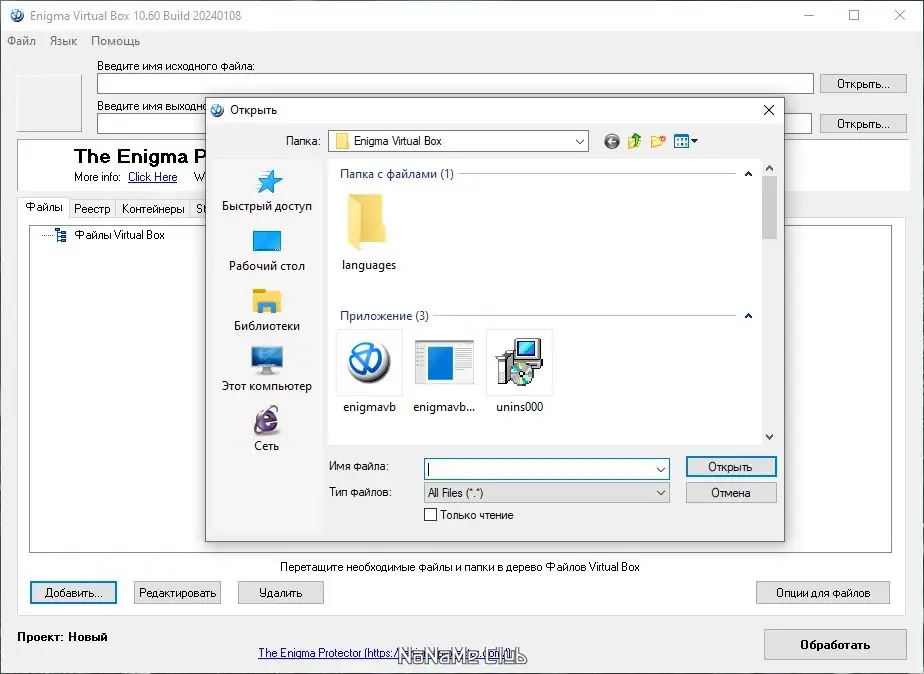This screenshot has height=674, width=924.
Task: Open the Язык menu
Action: (x=63, y=41)
